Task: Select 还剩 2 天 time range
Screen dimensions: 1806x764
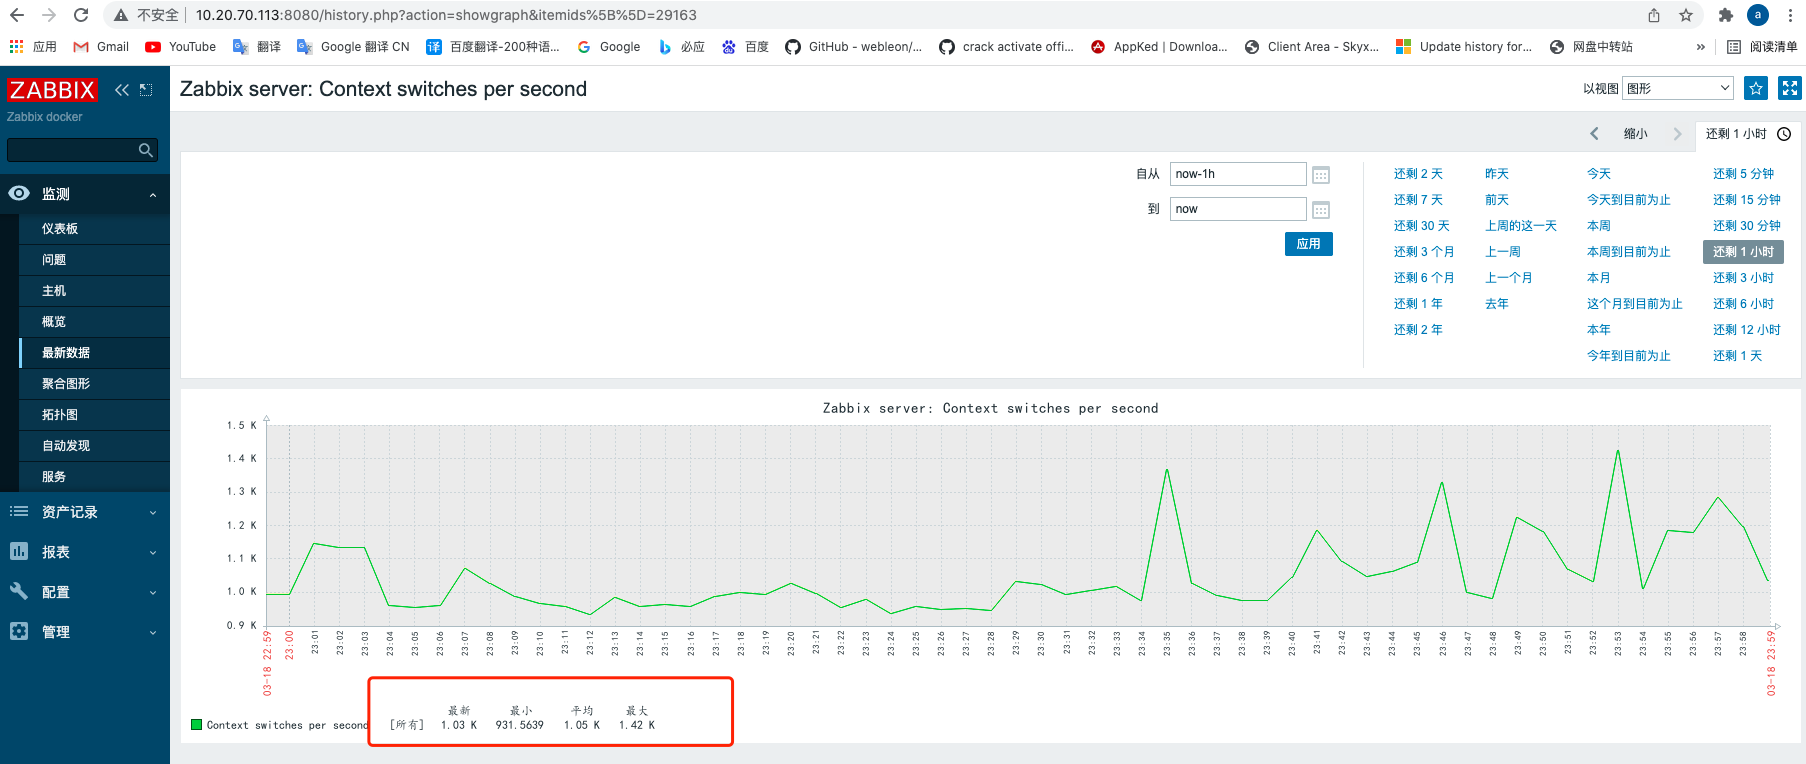Action: [x=1418, y=174]
